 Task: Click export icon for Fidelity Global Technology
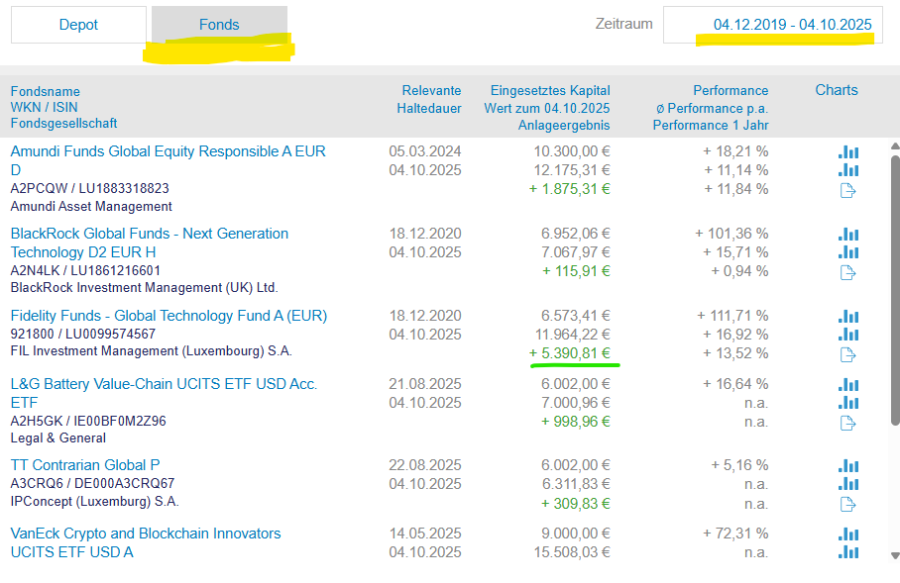click(x=848, y=354)
